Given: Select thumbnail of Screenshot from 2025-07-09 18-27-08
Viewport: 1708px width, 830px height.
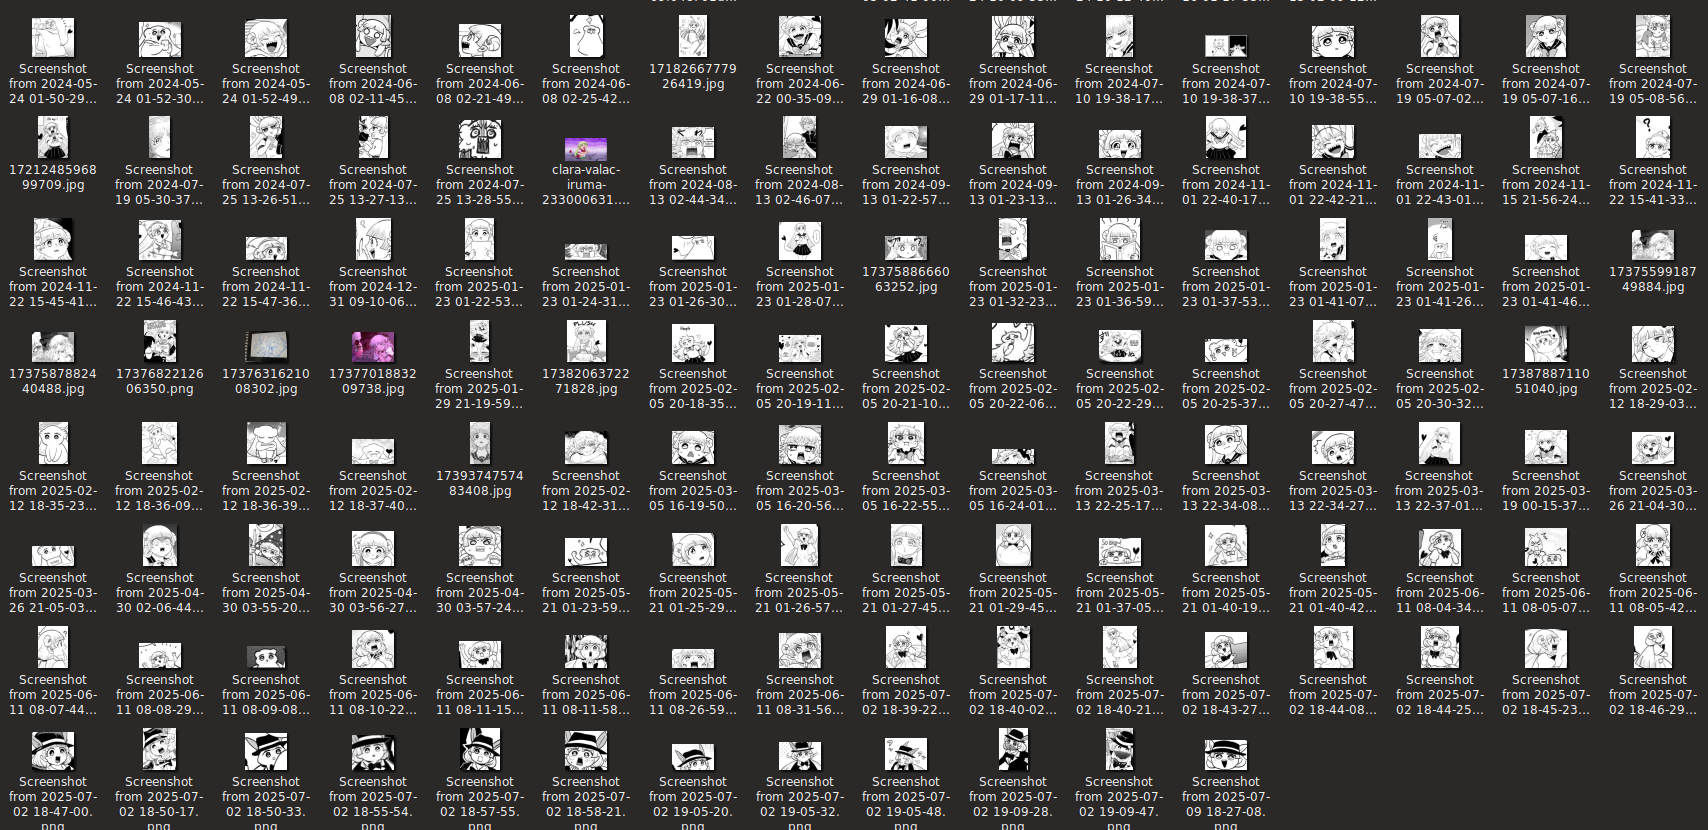Looking at the screenshot, I should pos(1226,756).
